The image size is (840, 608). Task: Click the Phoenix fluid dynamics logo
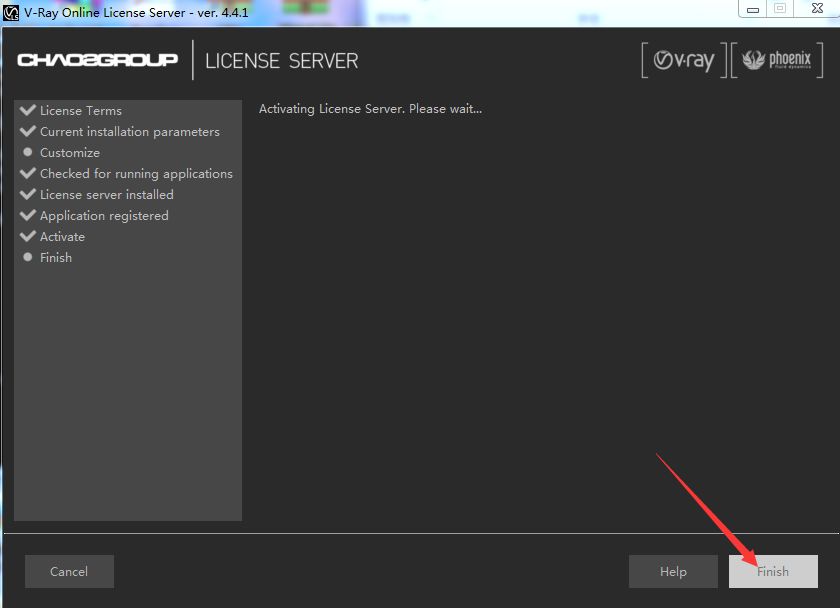click(777, 60)
